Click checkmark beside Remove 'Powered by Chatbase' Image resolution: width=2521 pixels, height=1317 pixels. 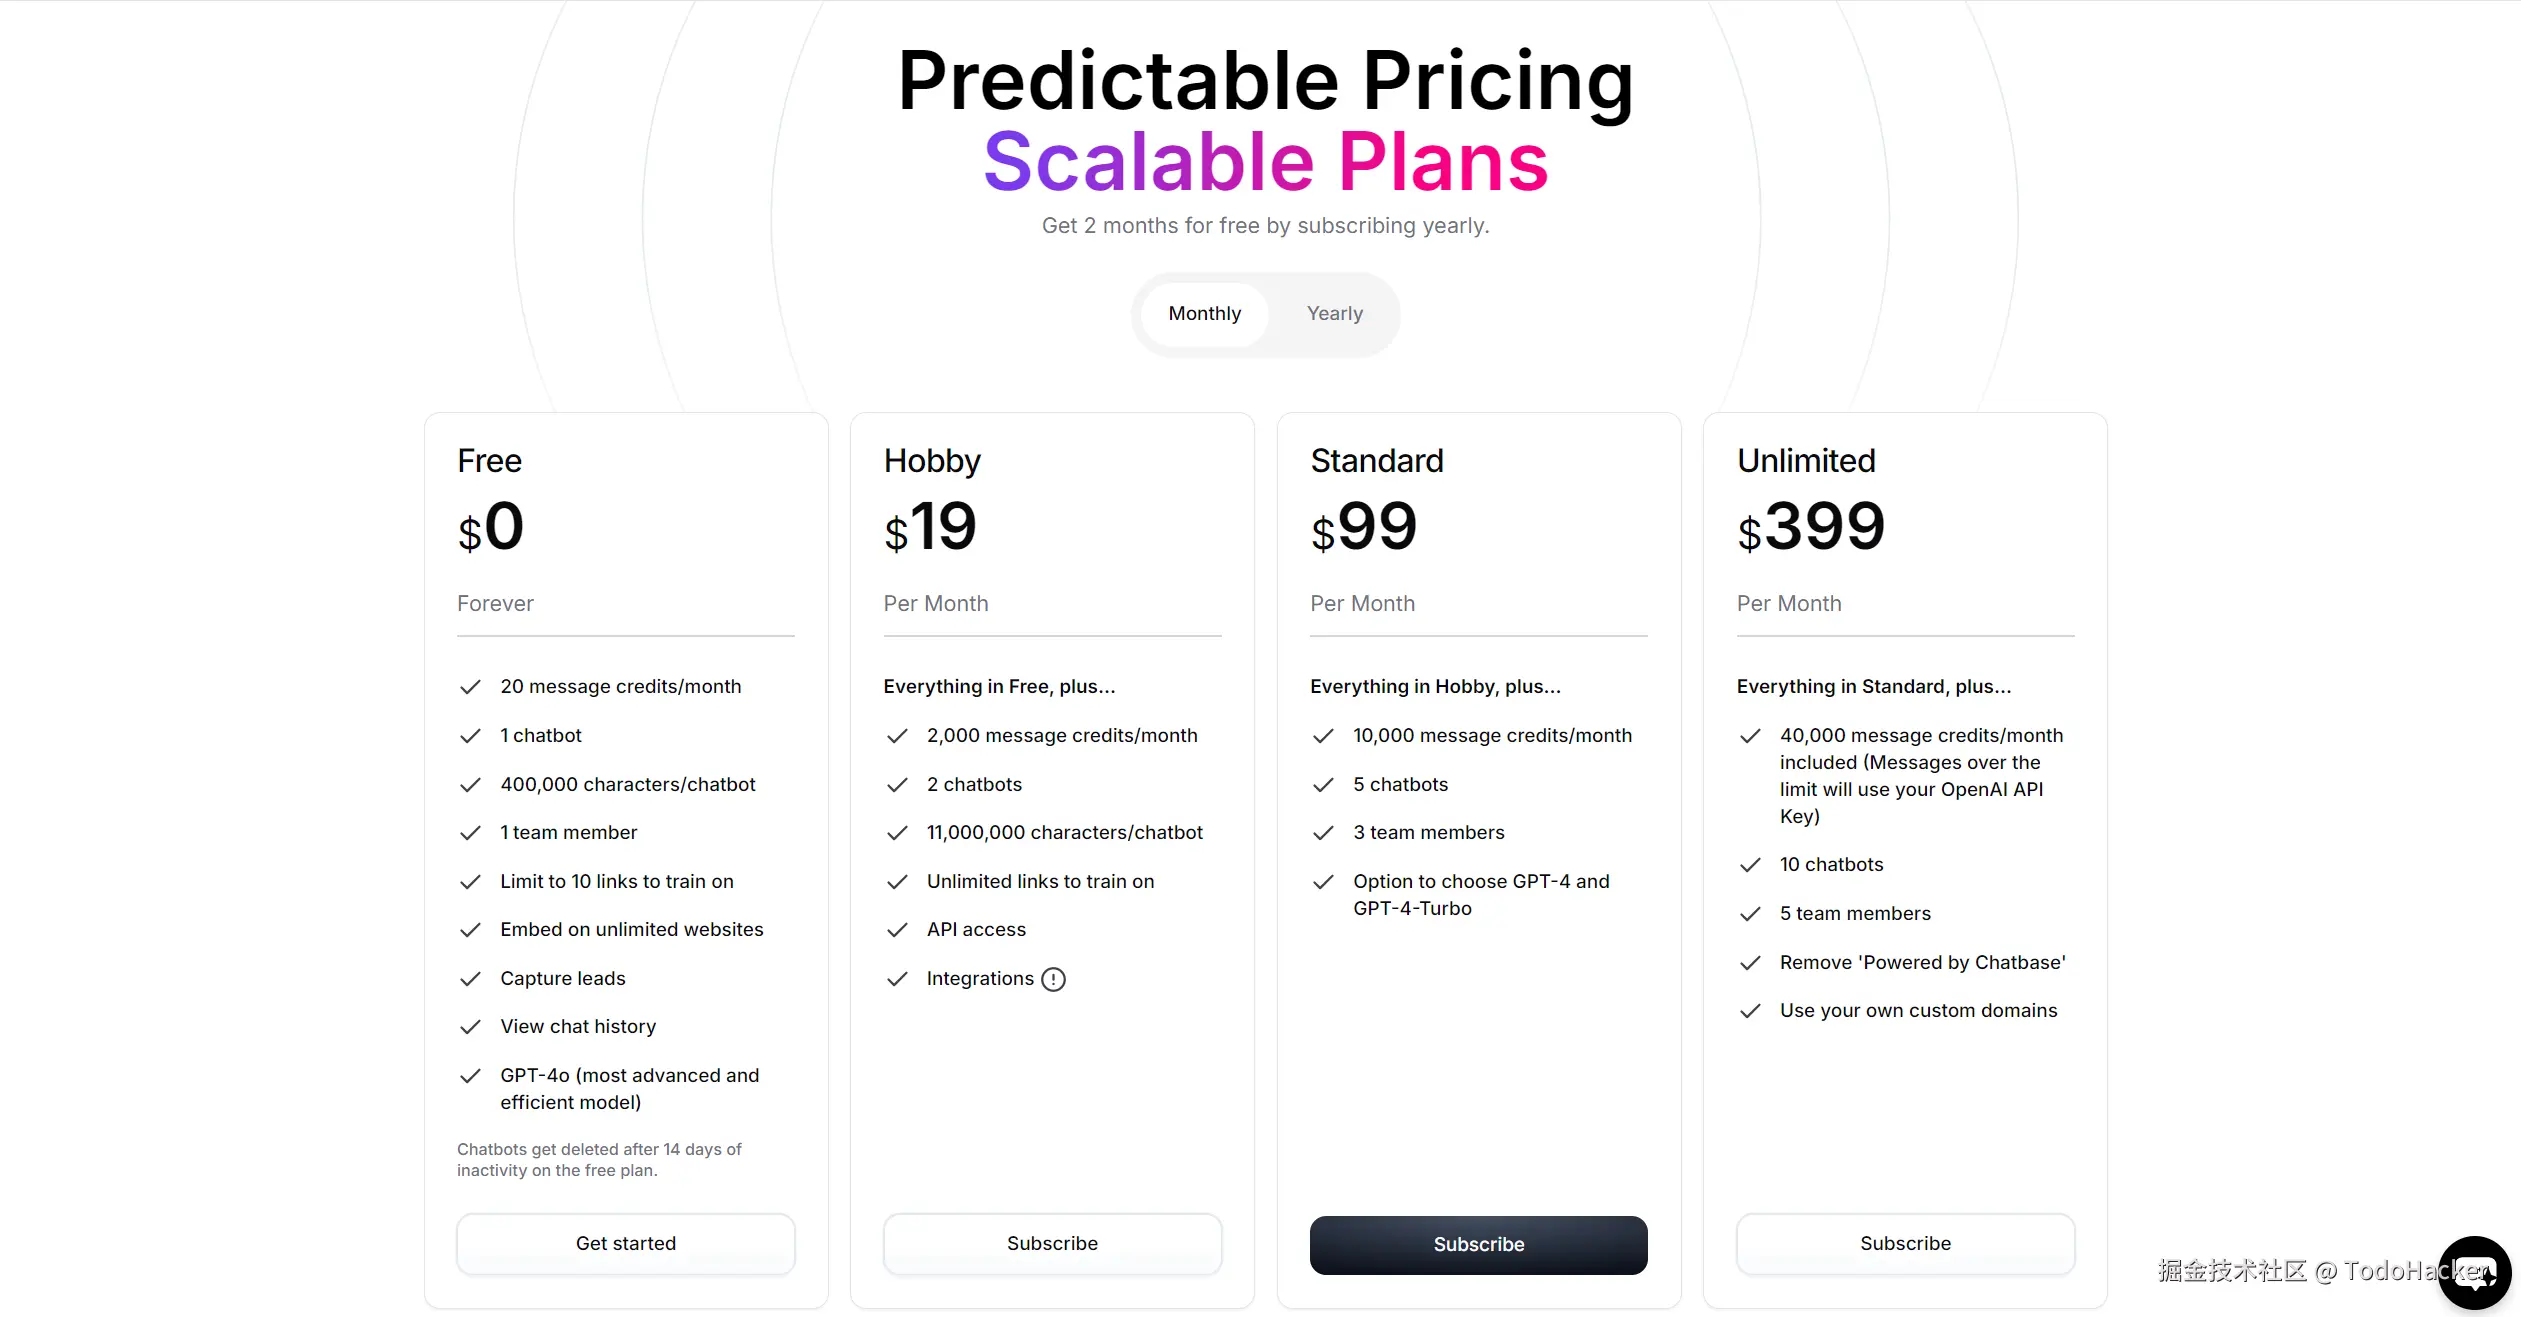pos(1750,963)
